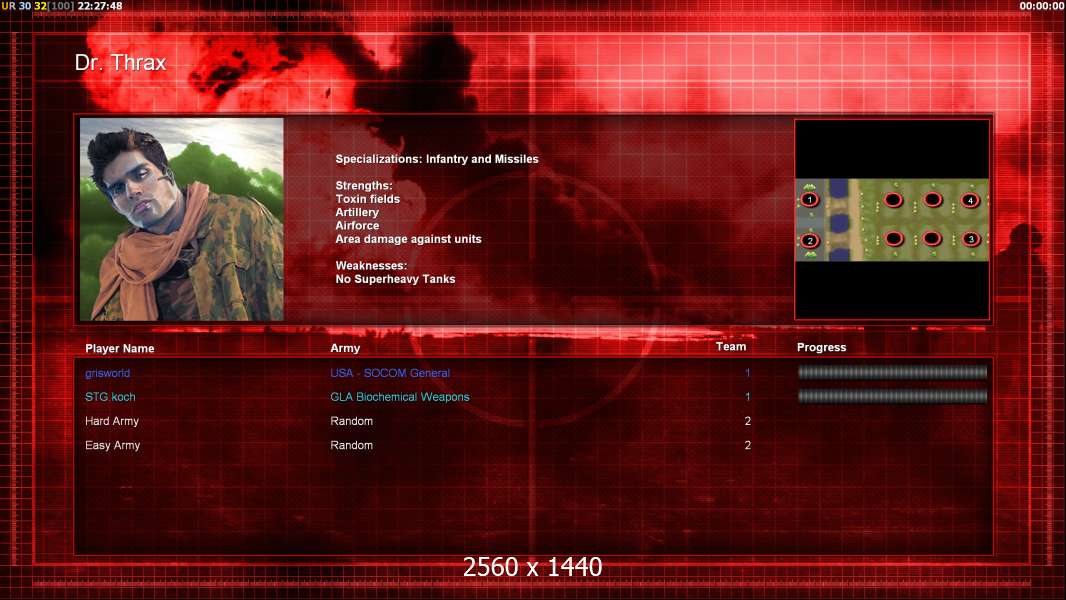Click the Dr. Thrax general portrait
1066x600 pixels.
[x=182, y=219]
